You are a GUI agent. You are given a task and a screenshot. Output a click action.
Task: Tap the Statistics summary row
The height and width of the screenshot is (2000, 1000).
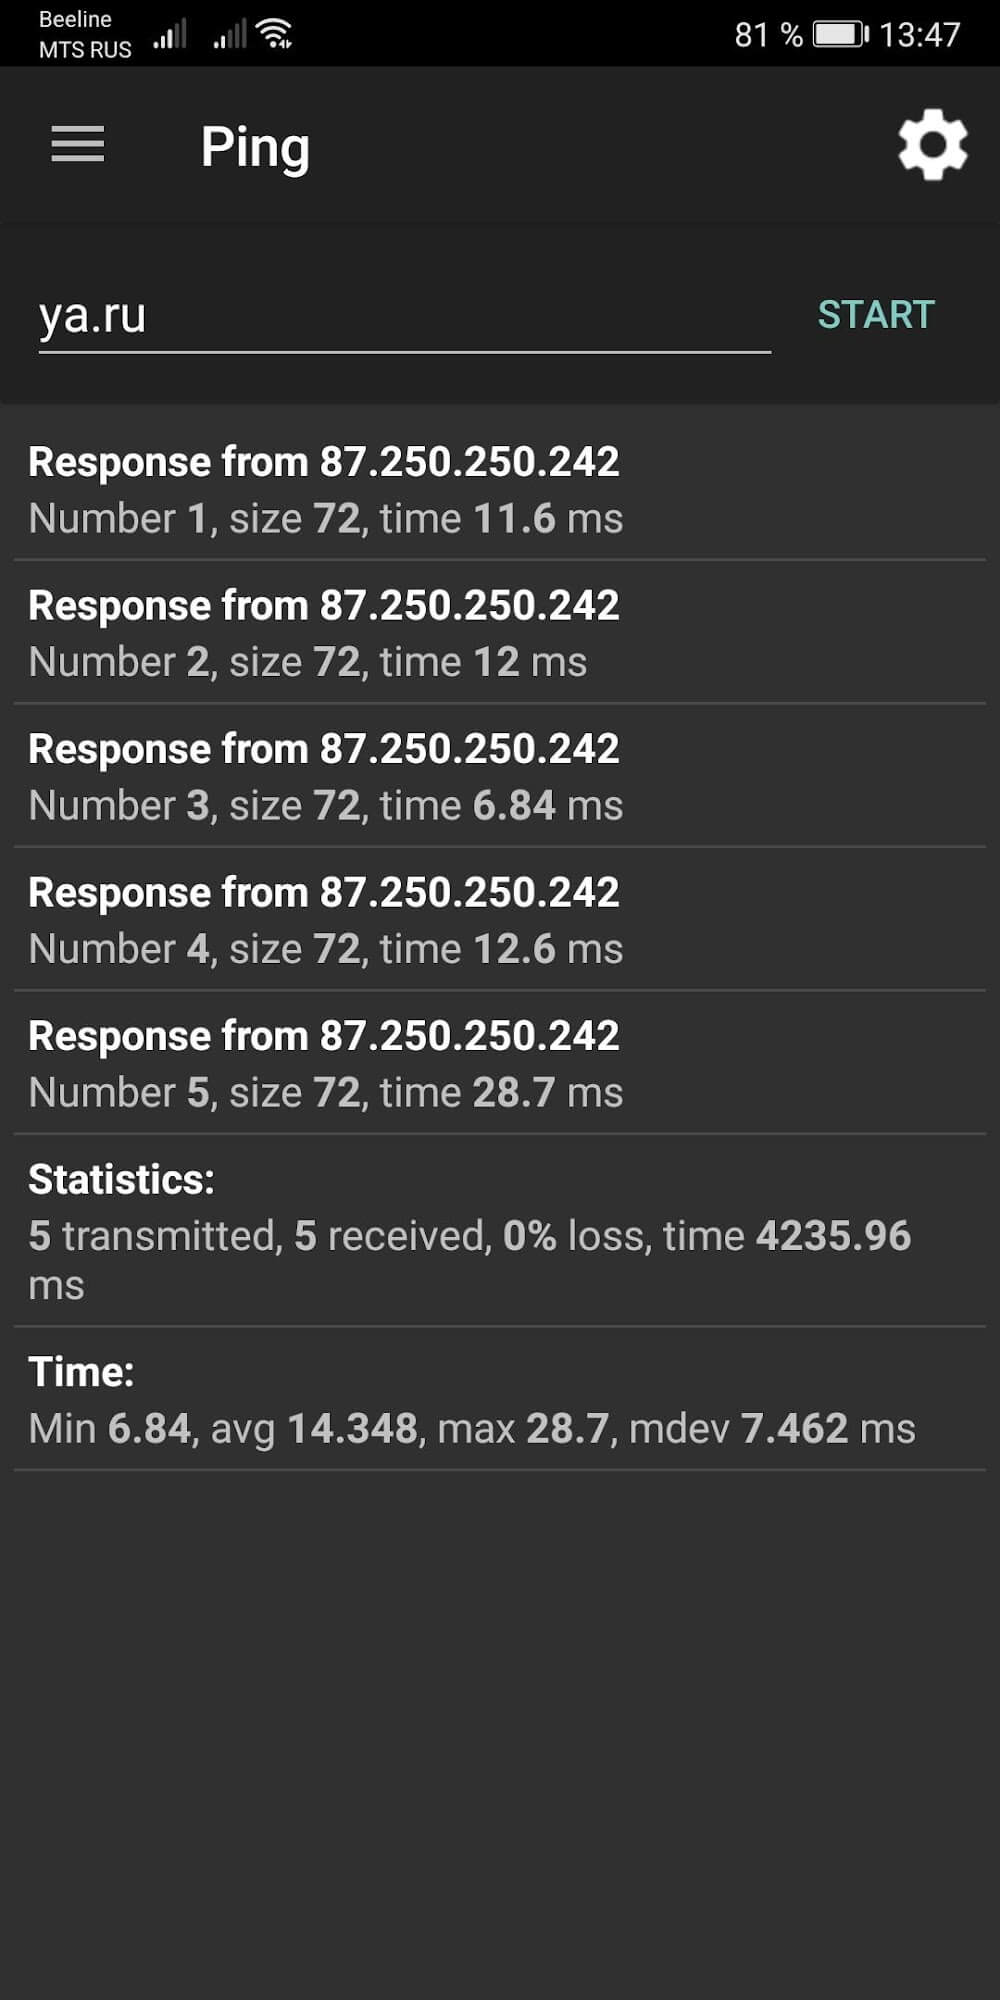tap(500, 1232)
